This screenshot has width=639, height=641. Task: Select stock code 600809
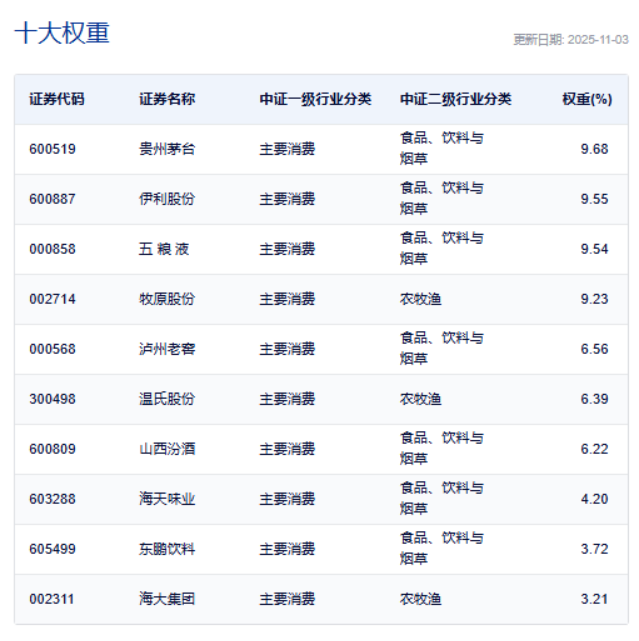52,449
